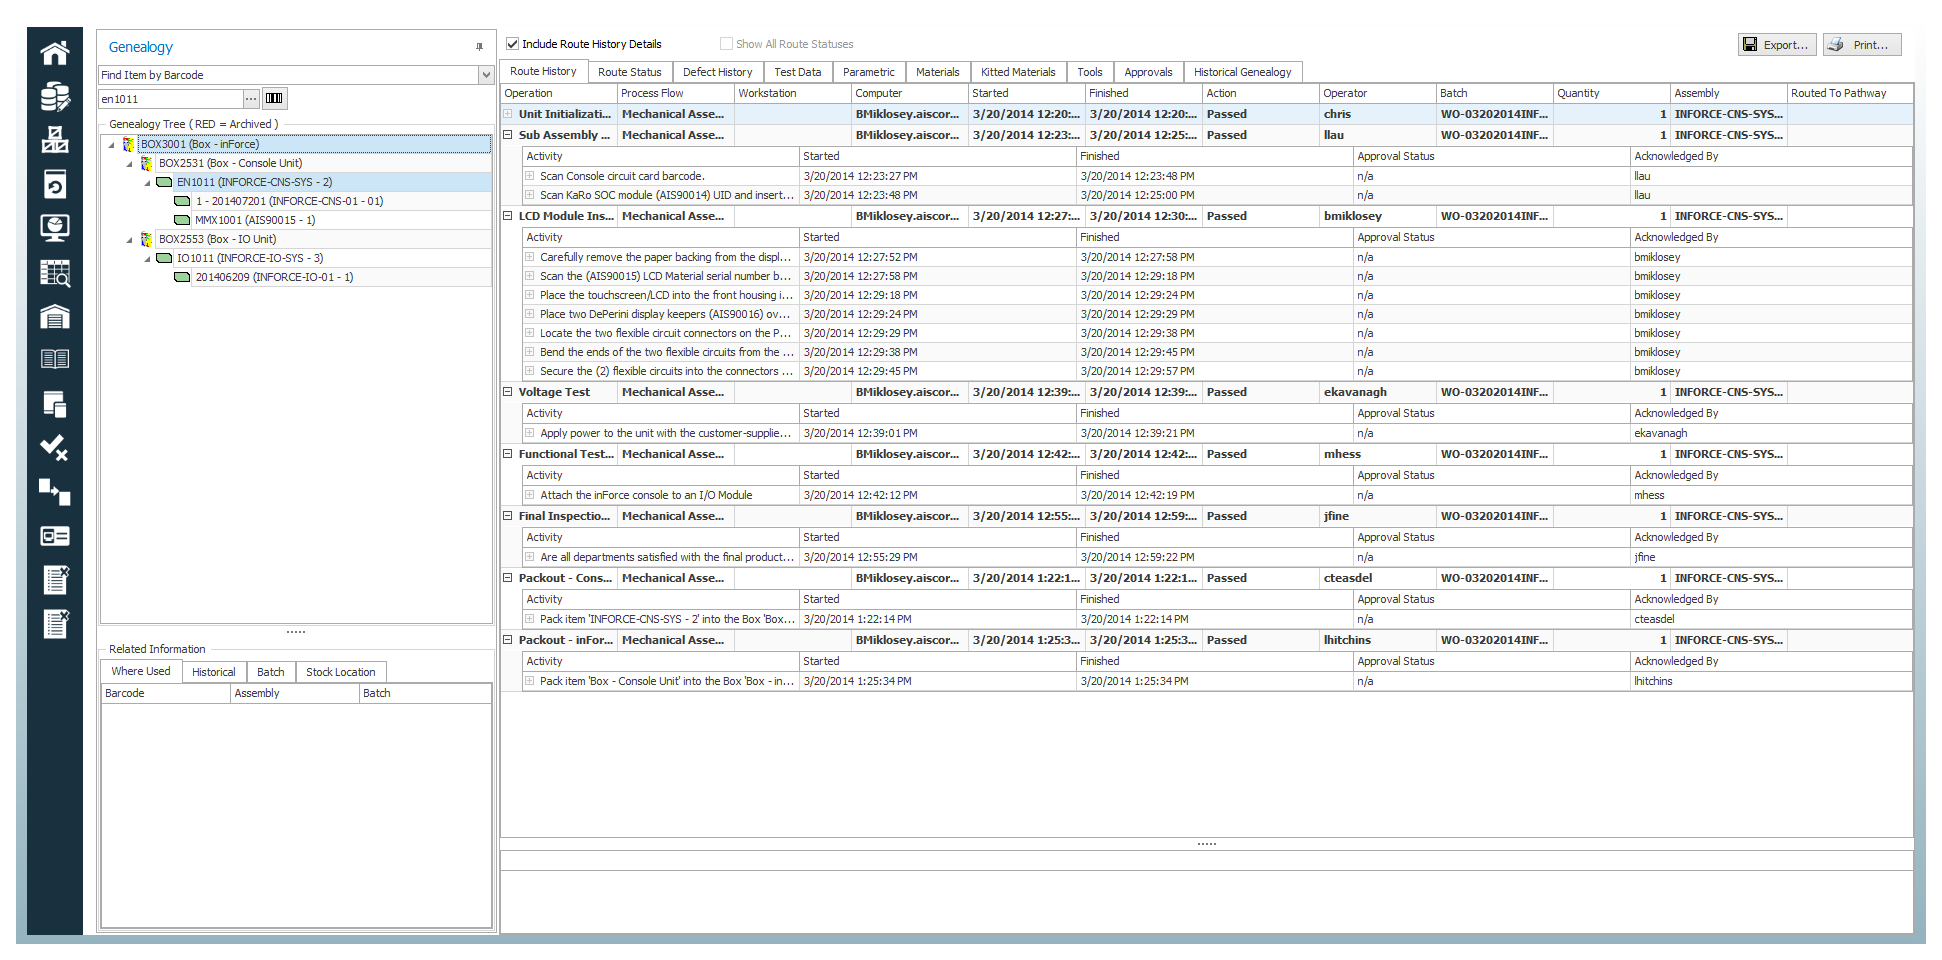Image resolution: width=1942 pixels, height=960 pixels.
Task: Click the Passed action in Functional Test row
Action: point(1227,454)
